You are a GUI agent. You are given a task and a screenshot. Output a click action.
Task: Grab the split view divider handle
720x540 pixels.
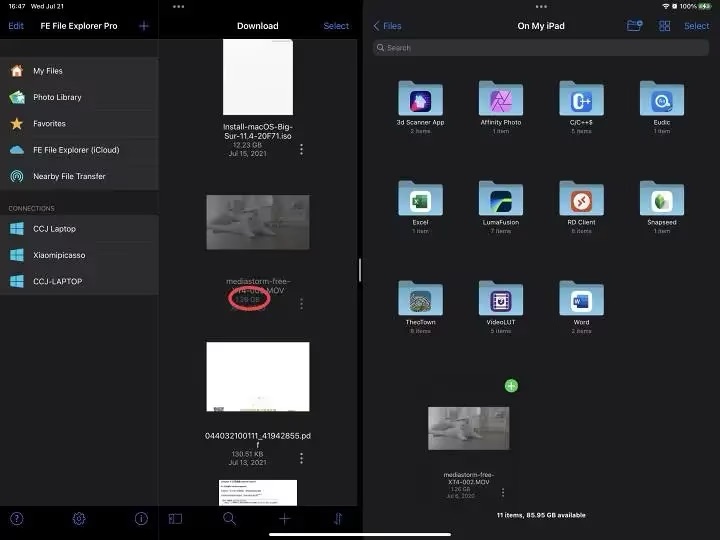(x=360, y=270)
